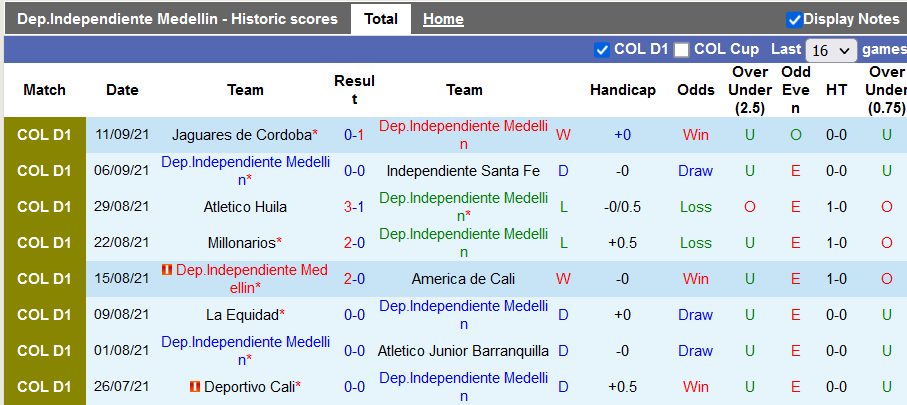The image size is (907, 405).
Task: Click the Handicap column header
Action: pos(623,90)
